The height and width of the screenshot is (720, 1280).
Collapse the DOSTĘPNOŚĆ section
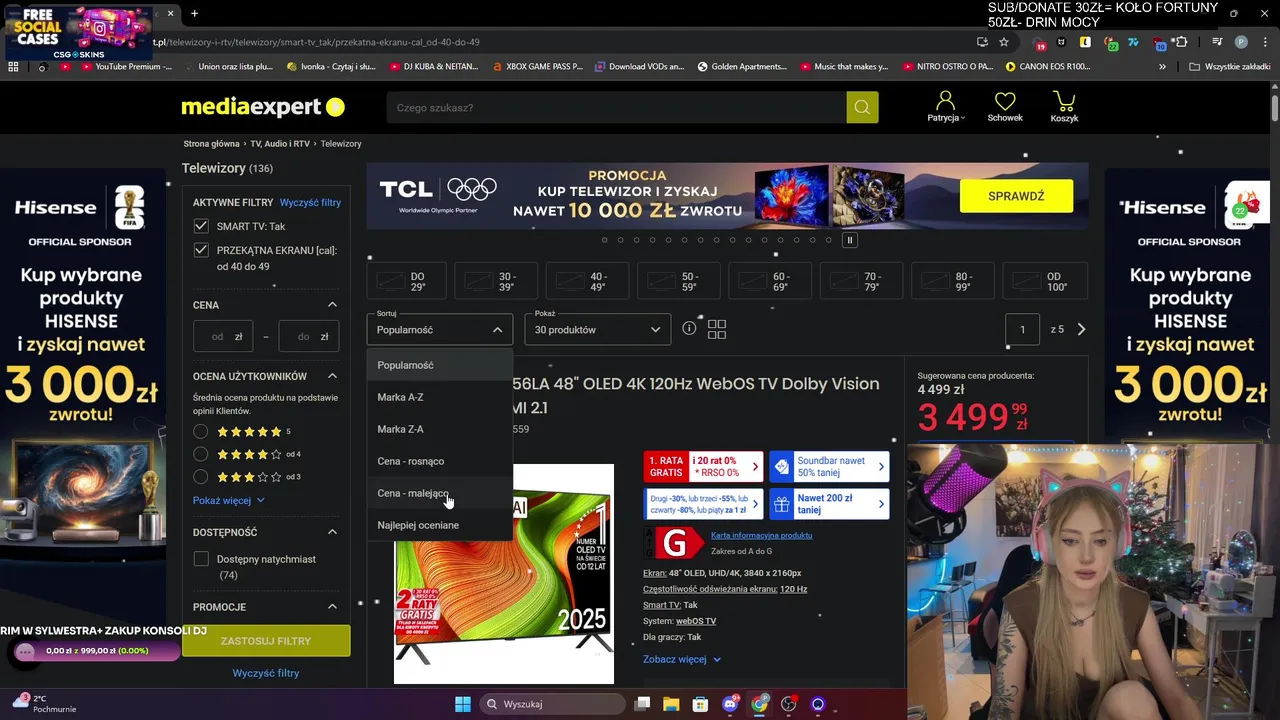(x=332, y=532)
